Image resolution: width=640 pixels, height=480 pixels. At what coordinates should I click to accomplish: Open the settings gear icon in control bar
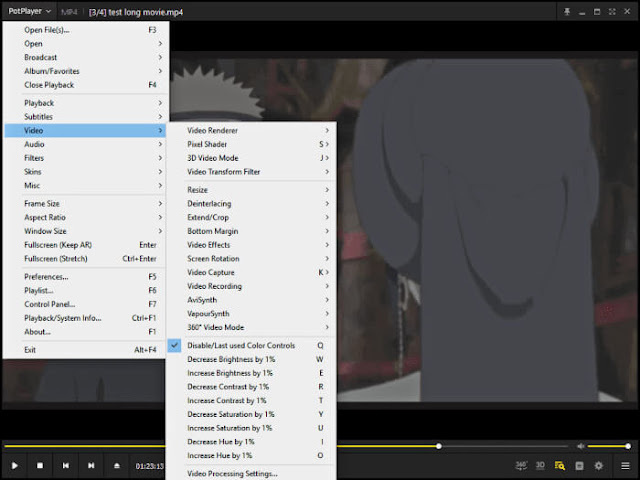pos(599,465)
